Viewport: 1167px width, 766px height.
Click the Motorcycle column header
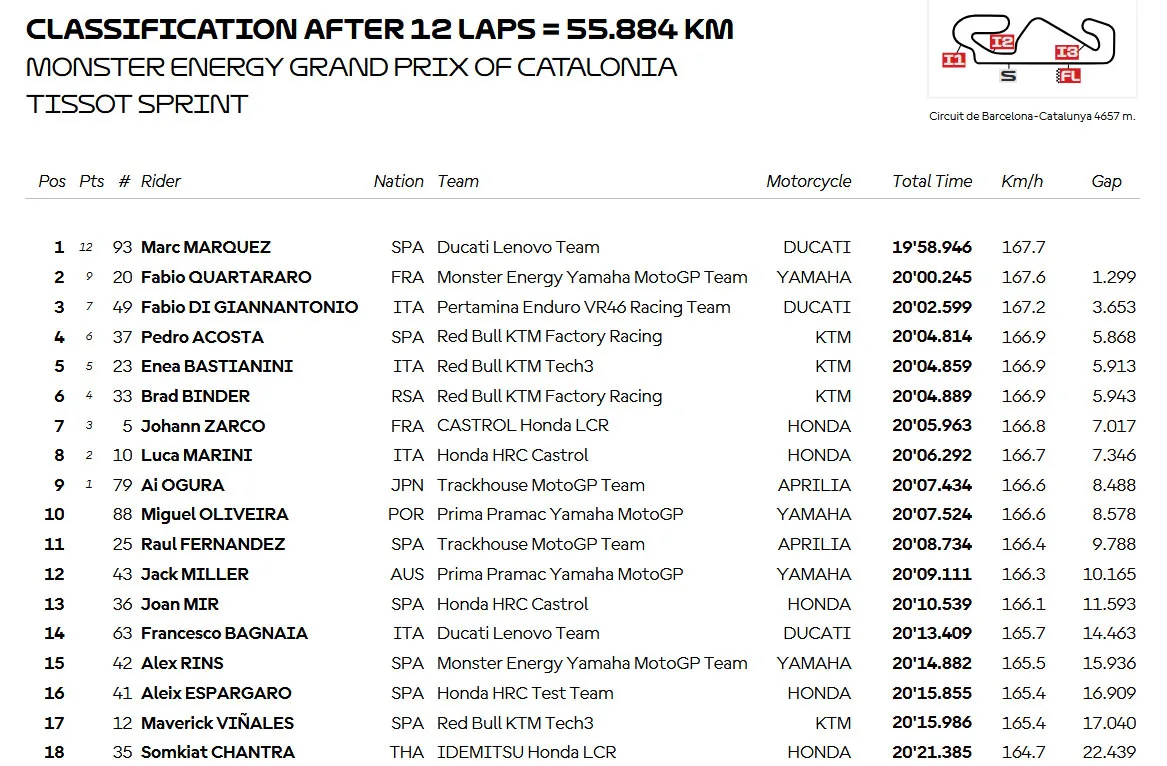808,181
